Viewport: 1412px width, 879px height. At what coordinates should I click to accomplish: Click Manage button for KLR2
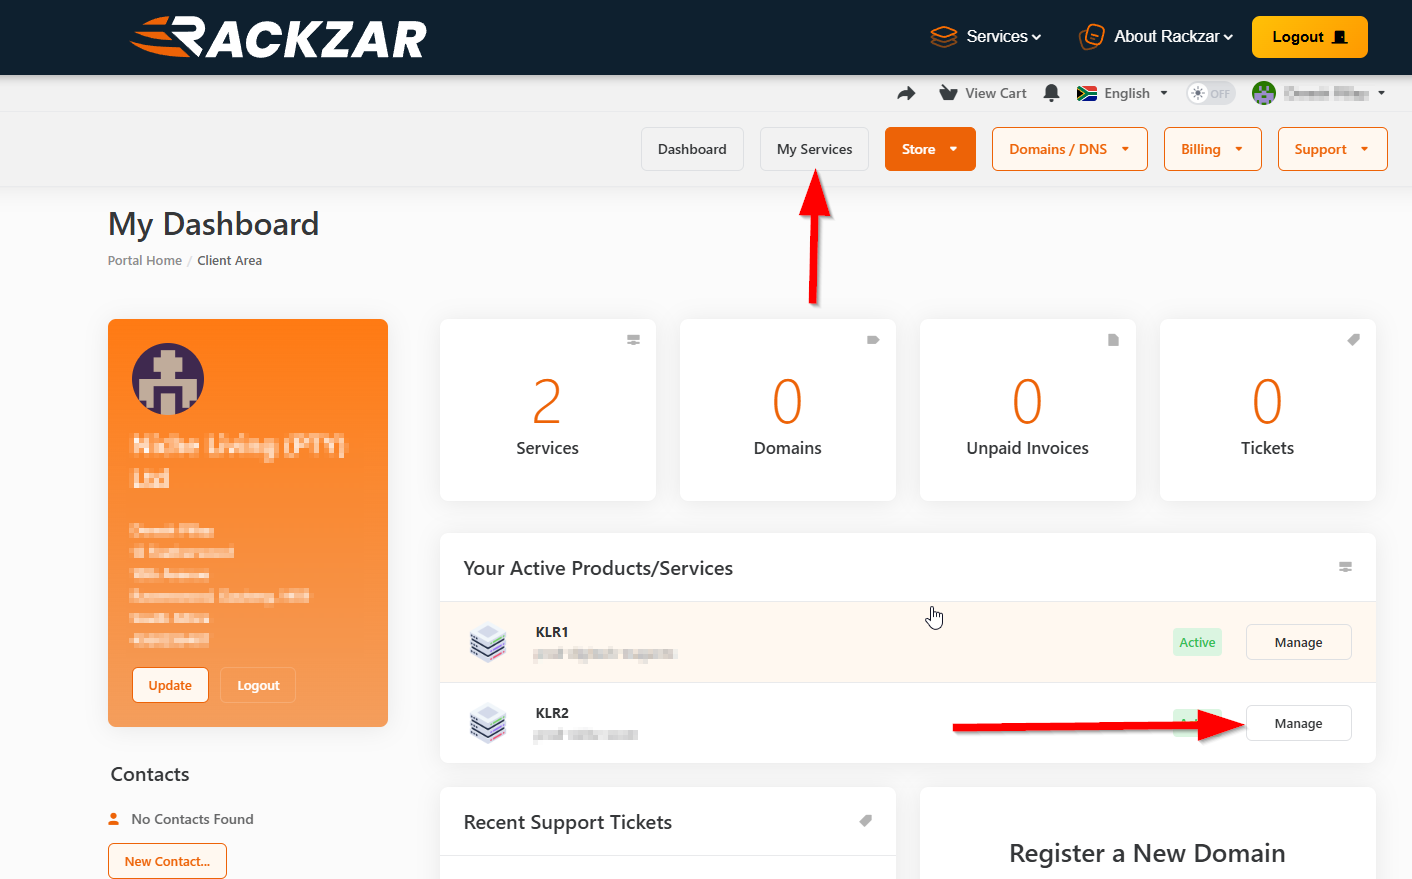pyautogui.click(x=1298, y=723)
